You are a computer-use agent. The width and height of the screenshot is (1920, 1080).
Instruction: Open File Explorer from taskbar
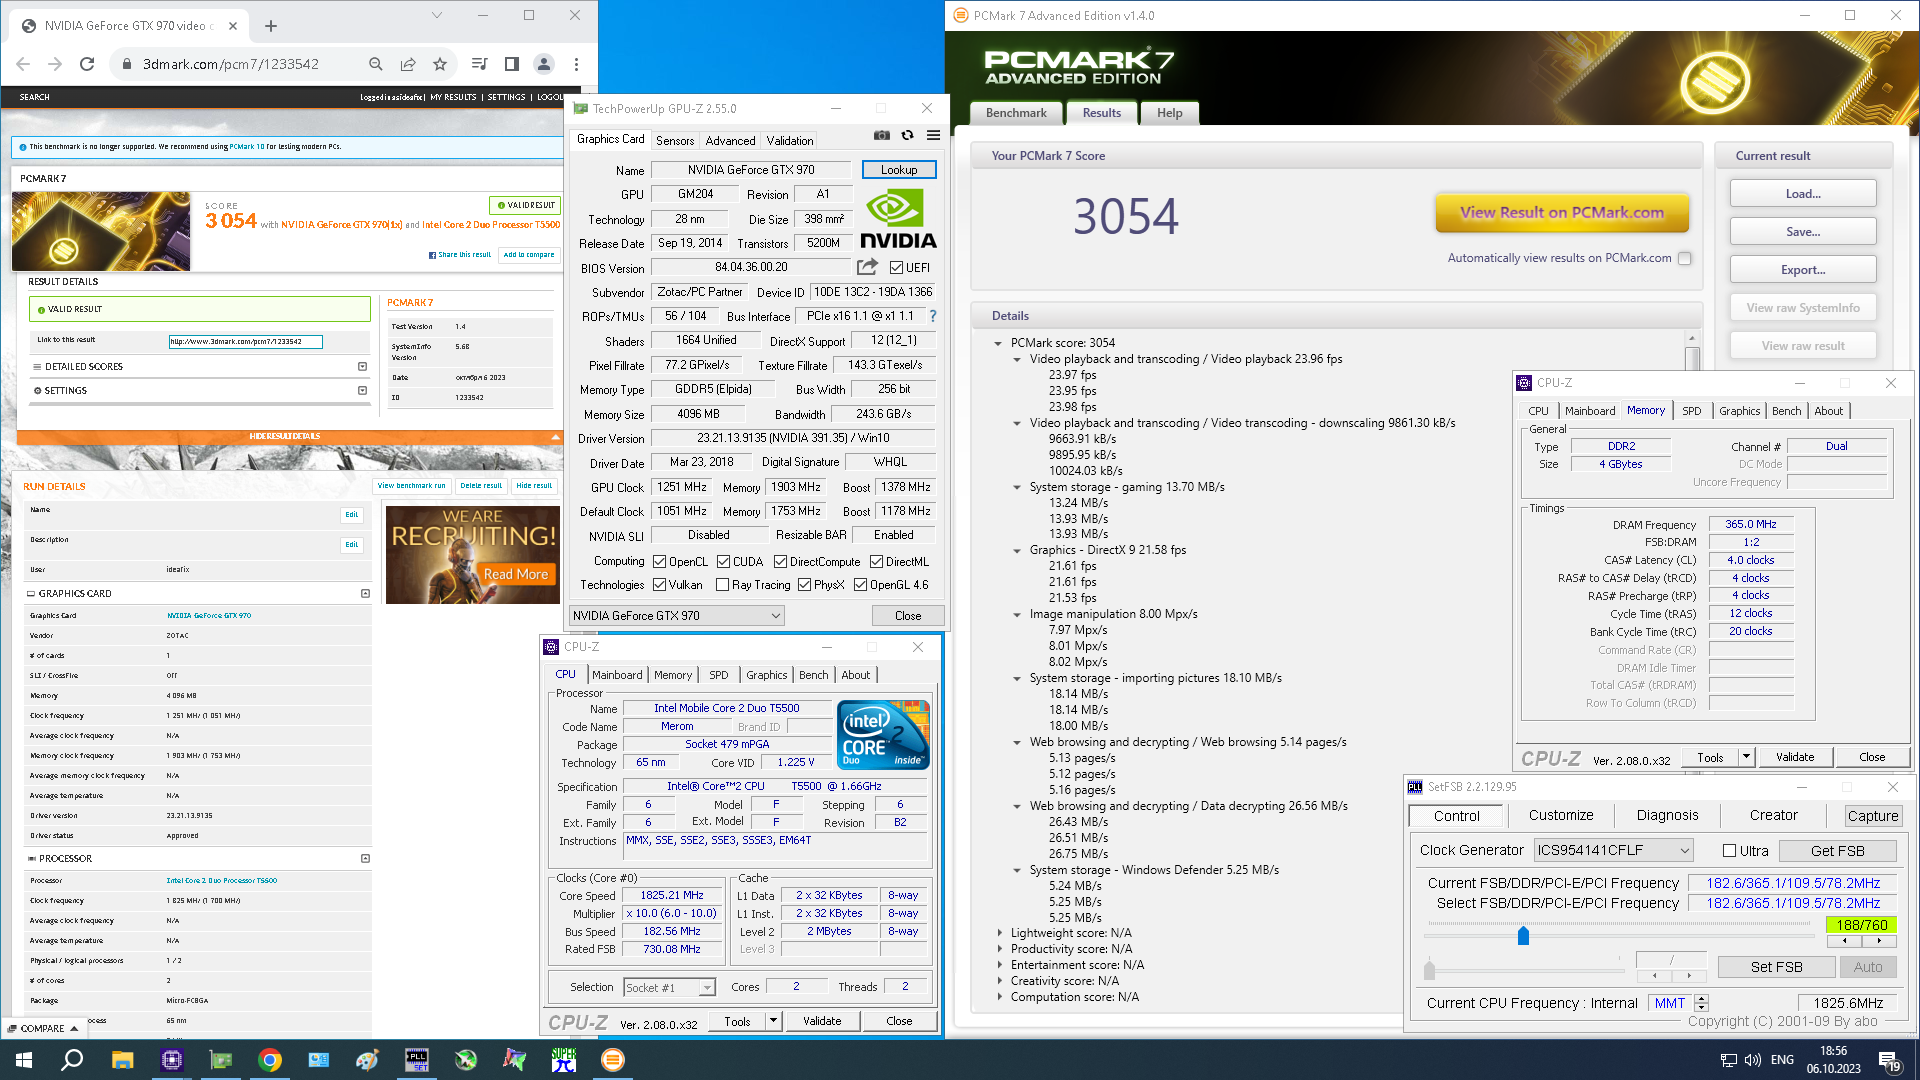tap(122, 1060)
